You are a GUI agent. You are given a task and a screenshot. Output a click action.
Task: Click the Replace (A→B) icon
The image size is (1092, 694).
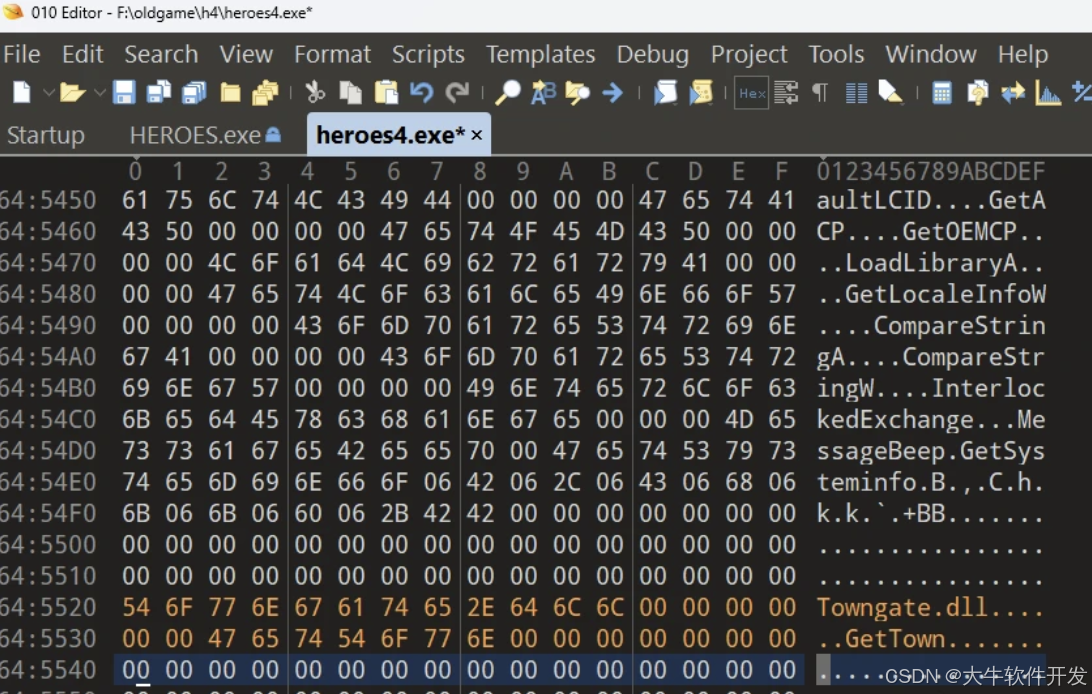[x=543, y=93]
